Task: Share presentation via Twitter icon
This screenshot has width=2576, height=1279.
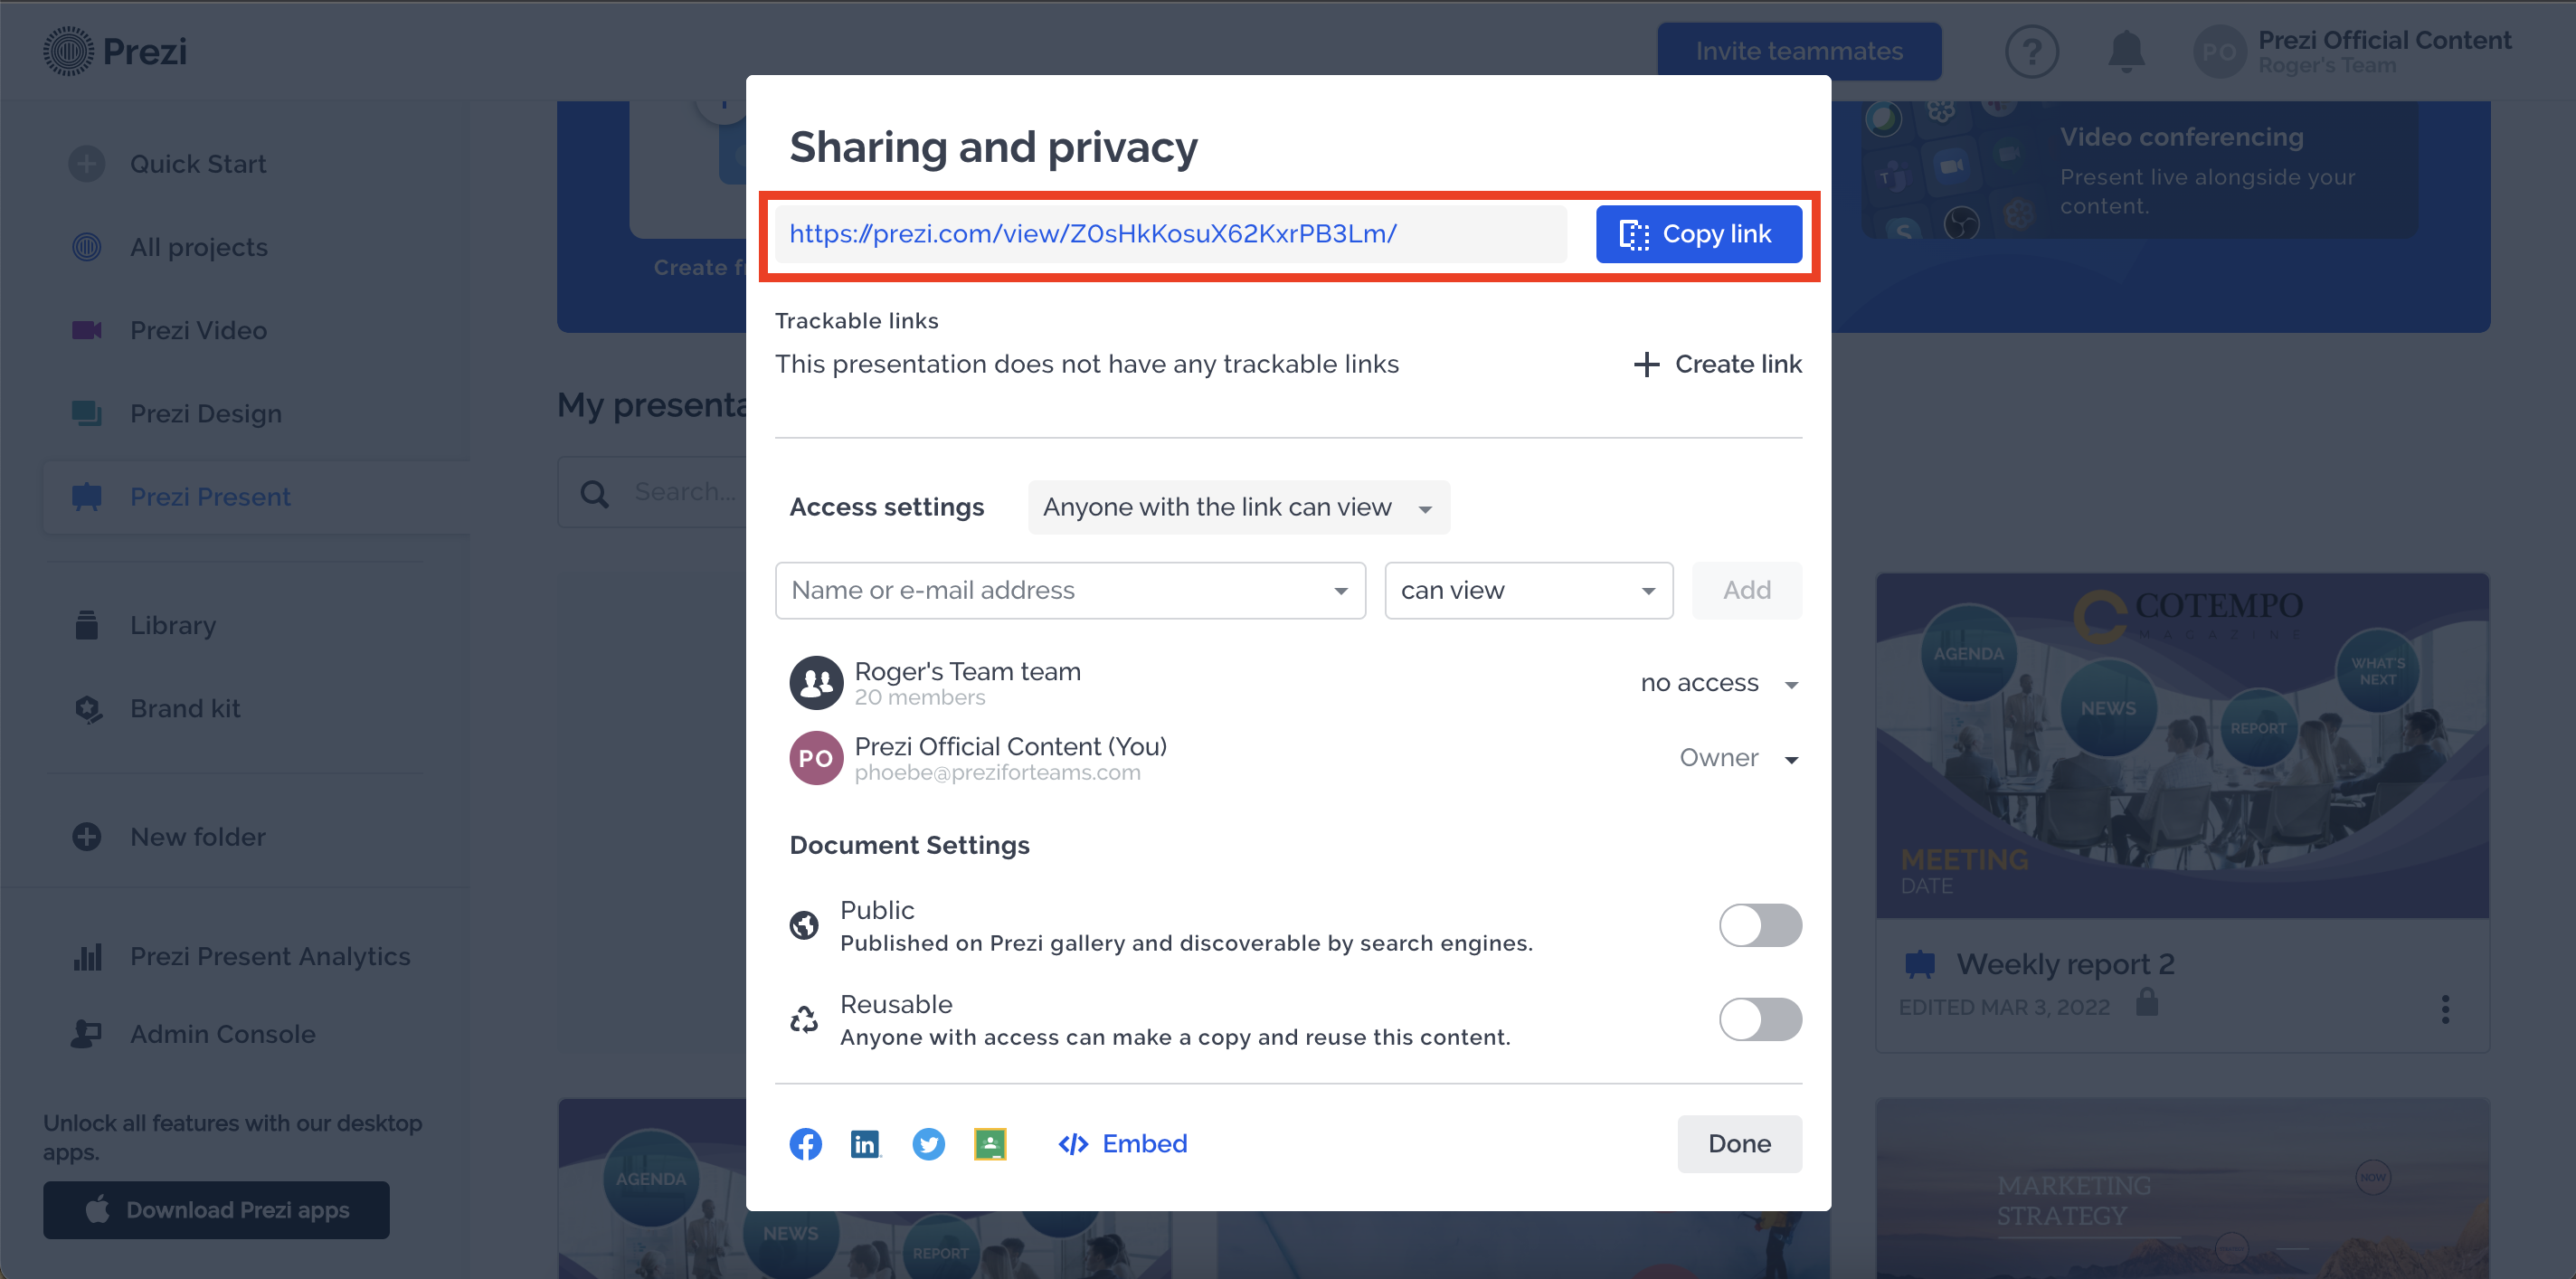Action: click(x=928, y=1143)
